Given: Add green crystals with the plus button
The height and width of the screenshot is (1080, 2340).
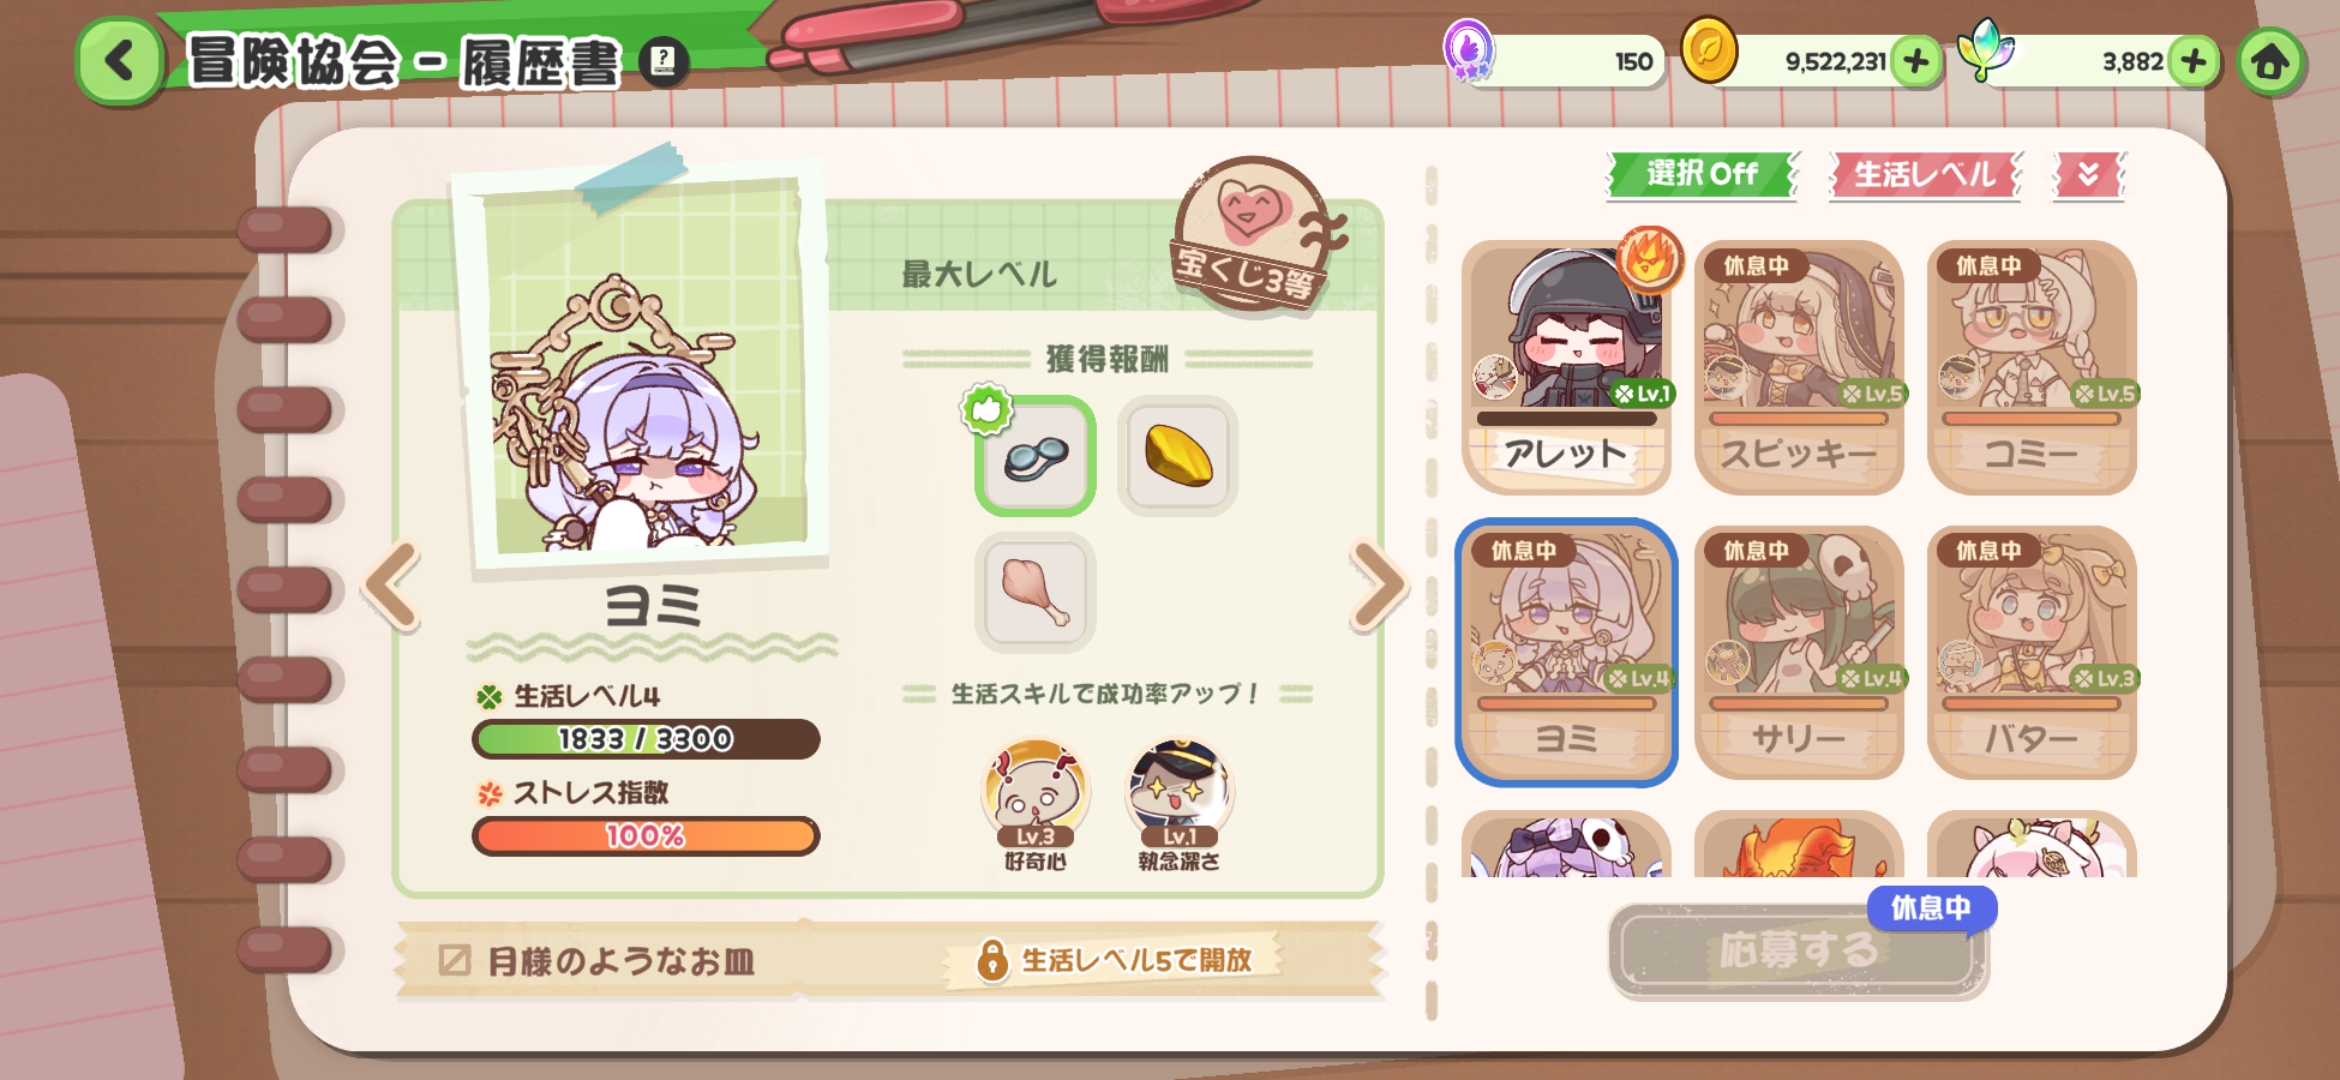Looking at the screenshot, I should tap(2193, 62).
